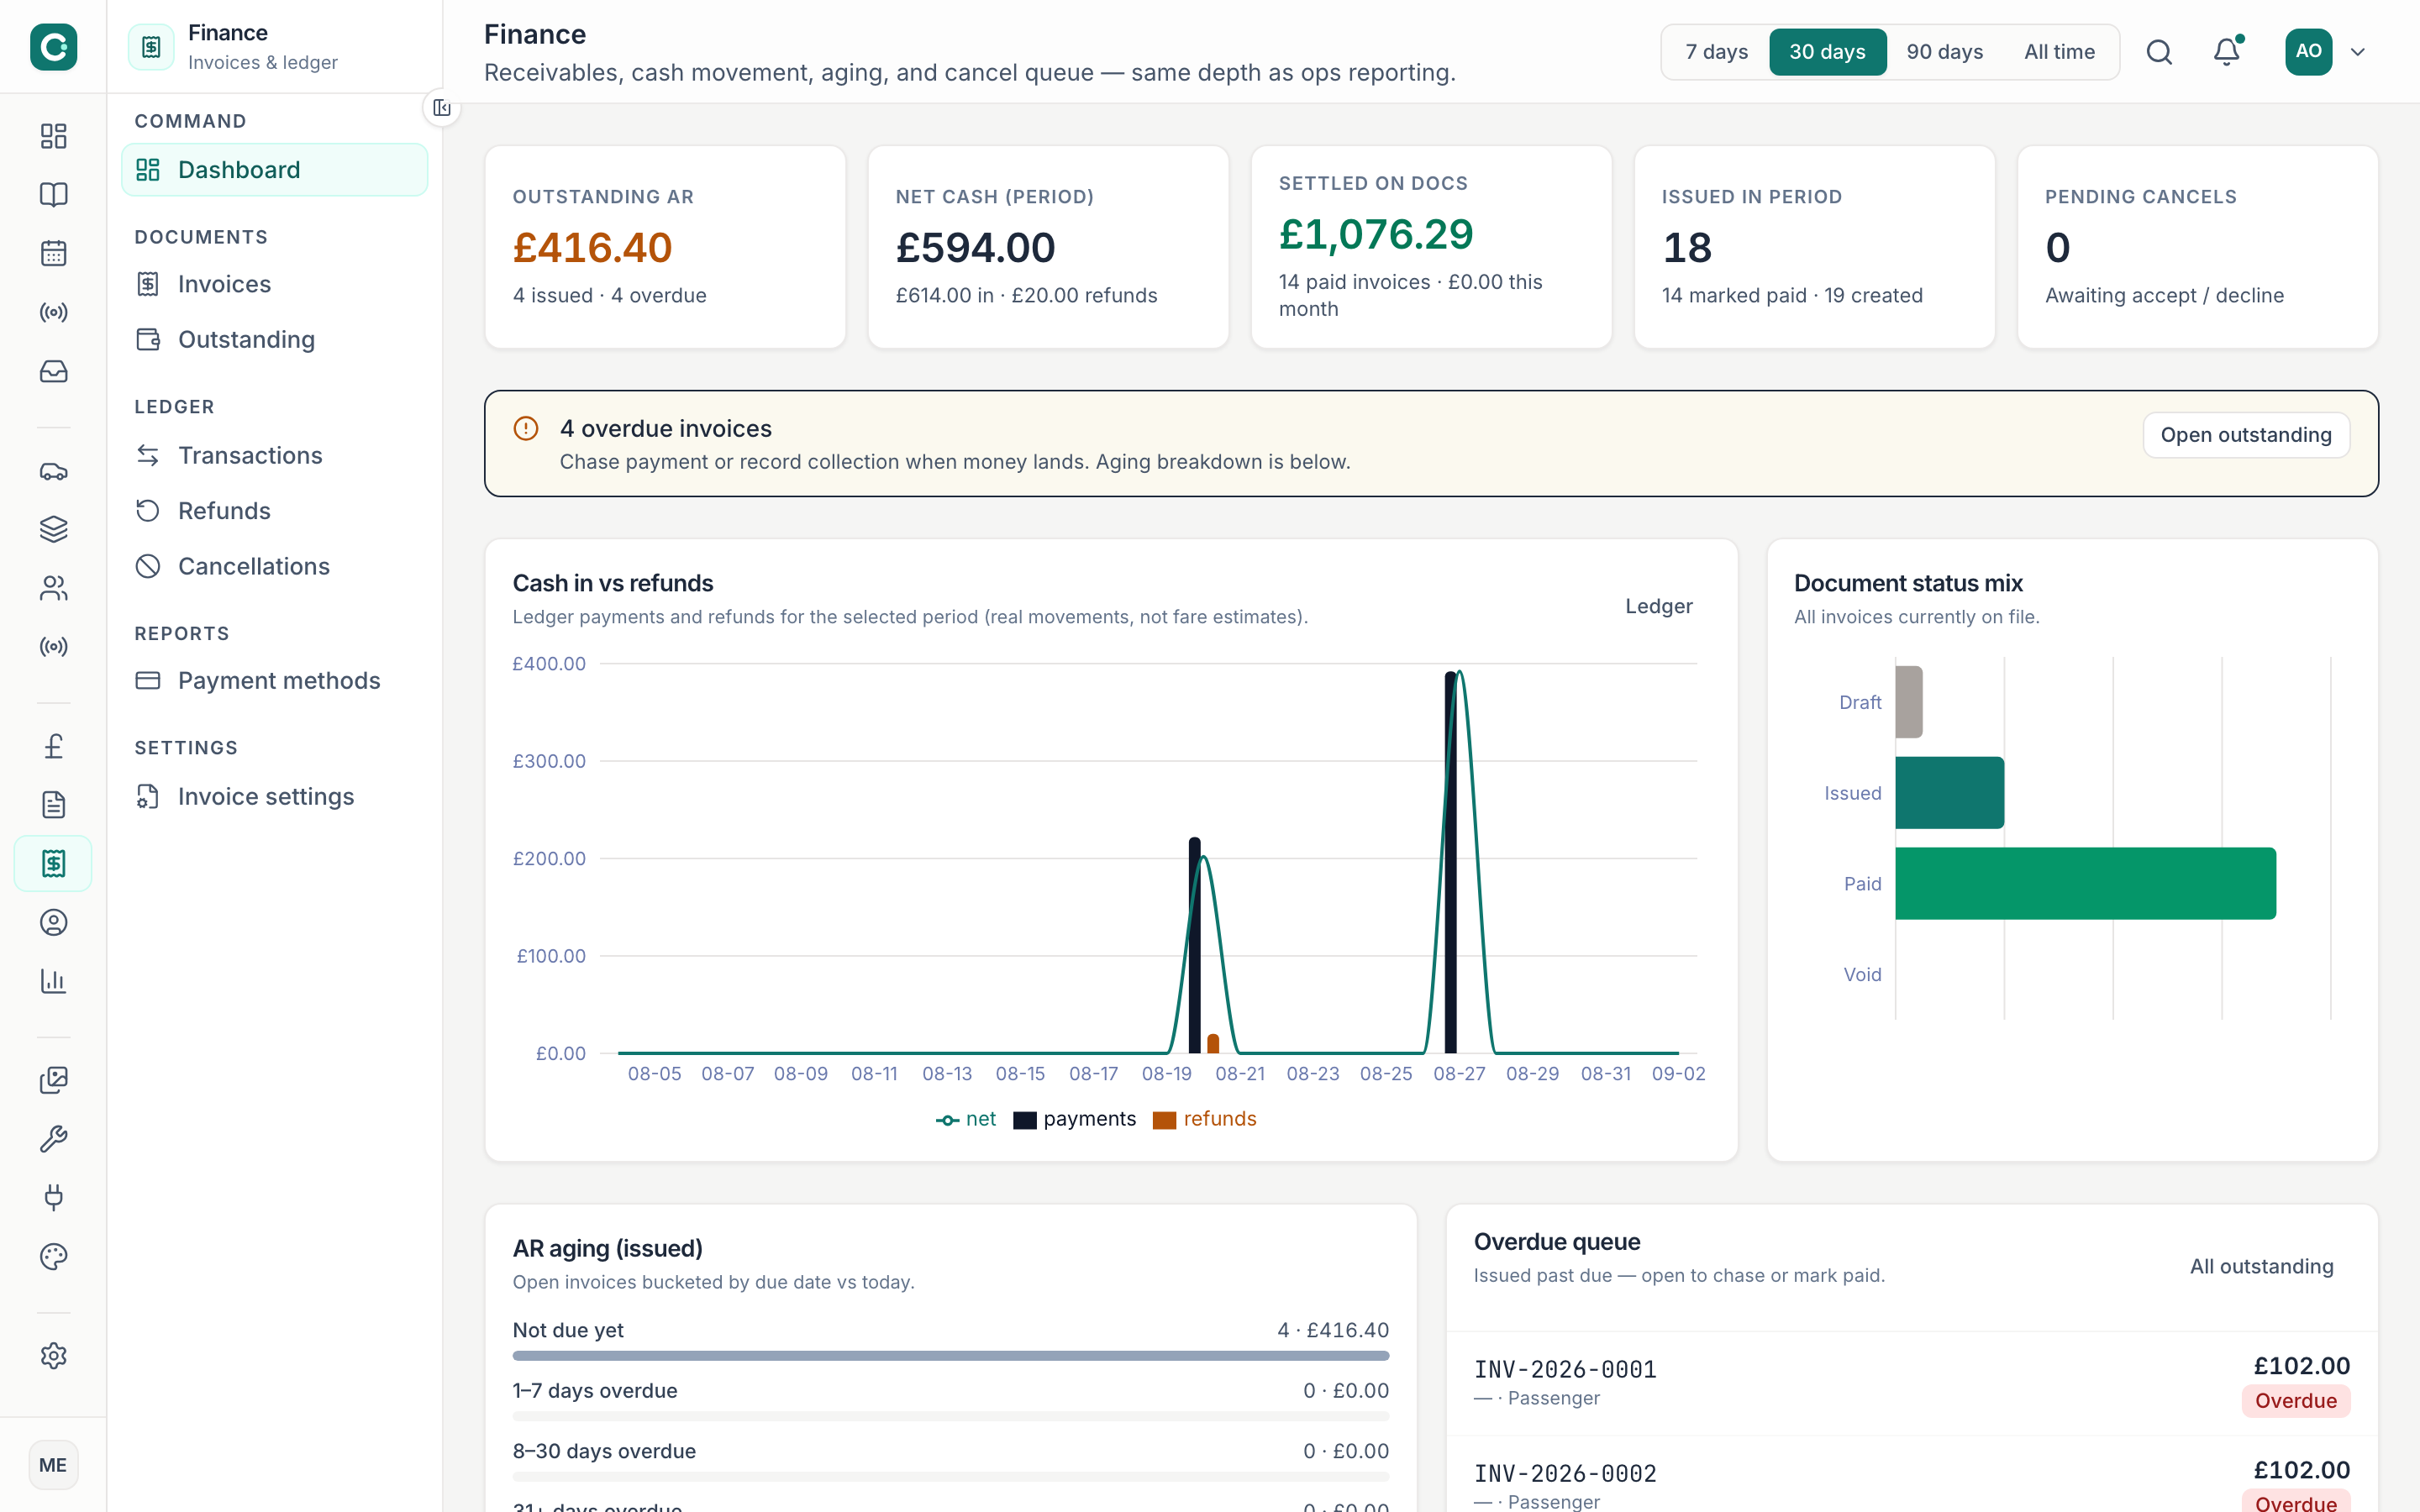Select the All time range
The height and width of the screenshot is (1512, 2420).
pos(2059,52)
